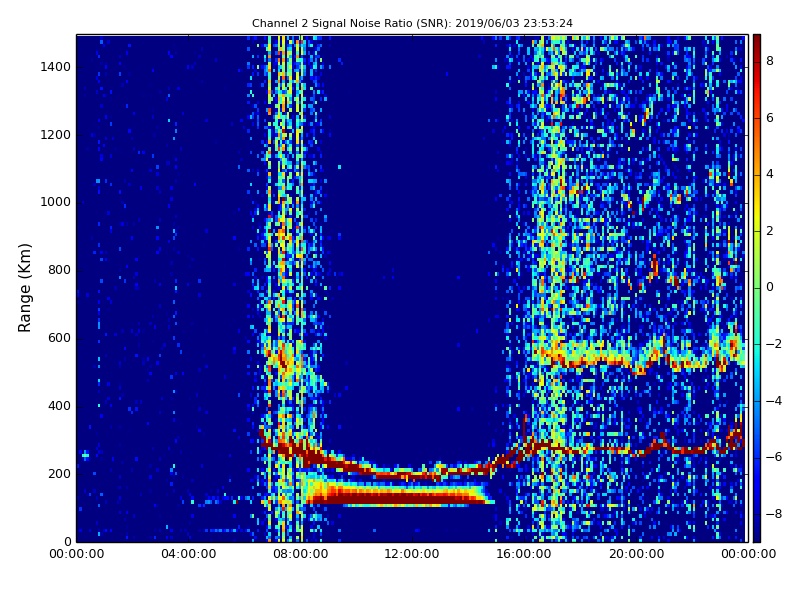Click the colorbar label −4
Image resolution: width=800 pixels, height=600 pixels.
pyautogui.click(x=773, y=401)
